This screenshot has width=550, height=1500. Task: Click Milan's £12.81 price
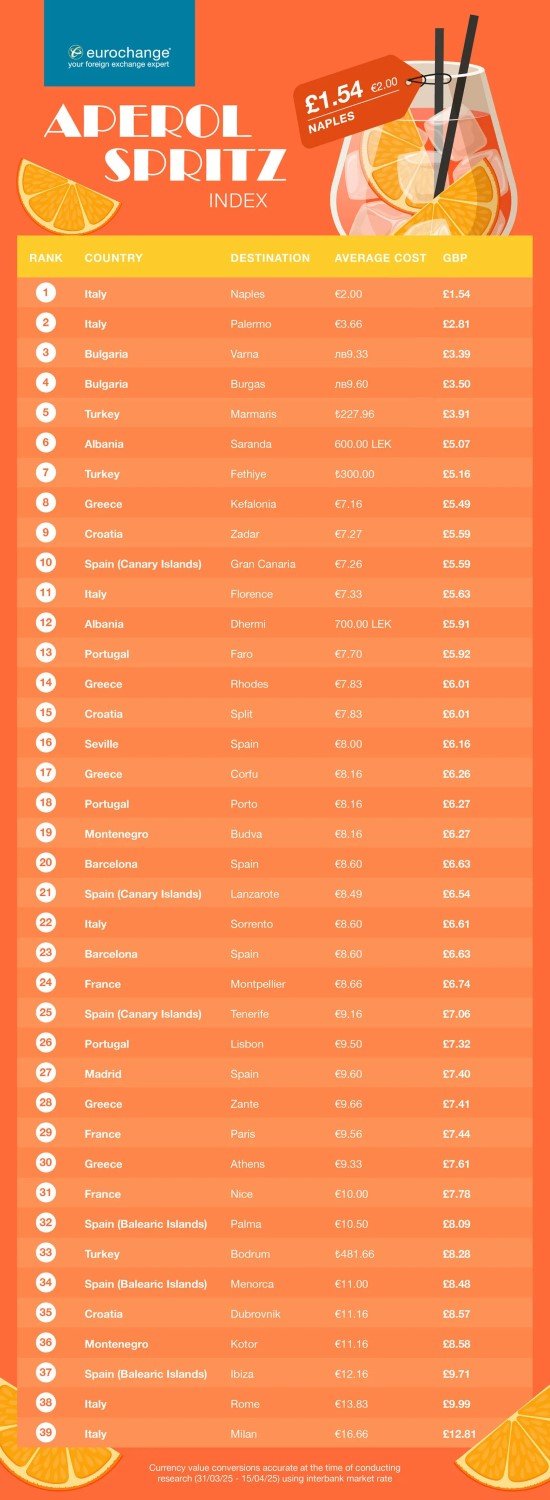tap(459, 1434)
